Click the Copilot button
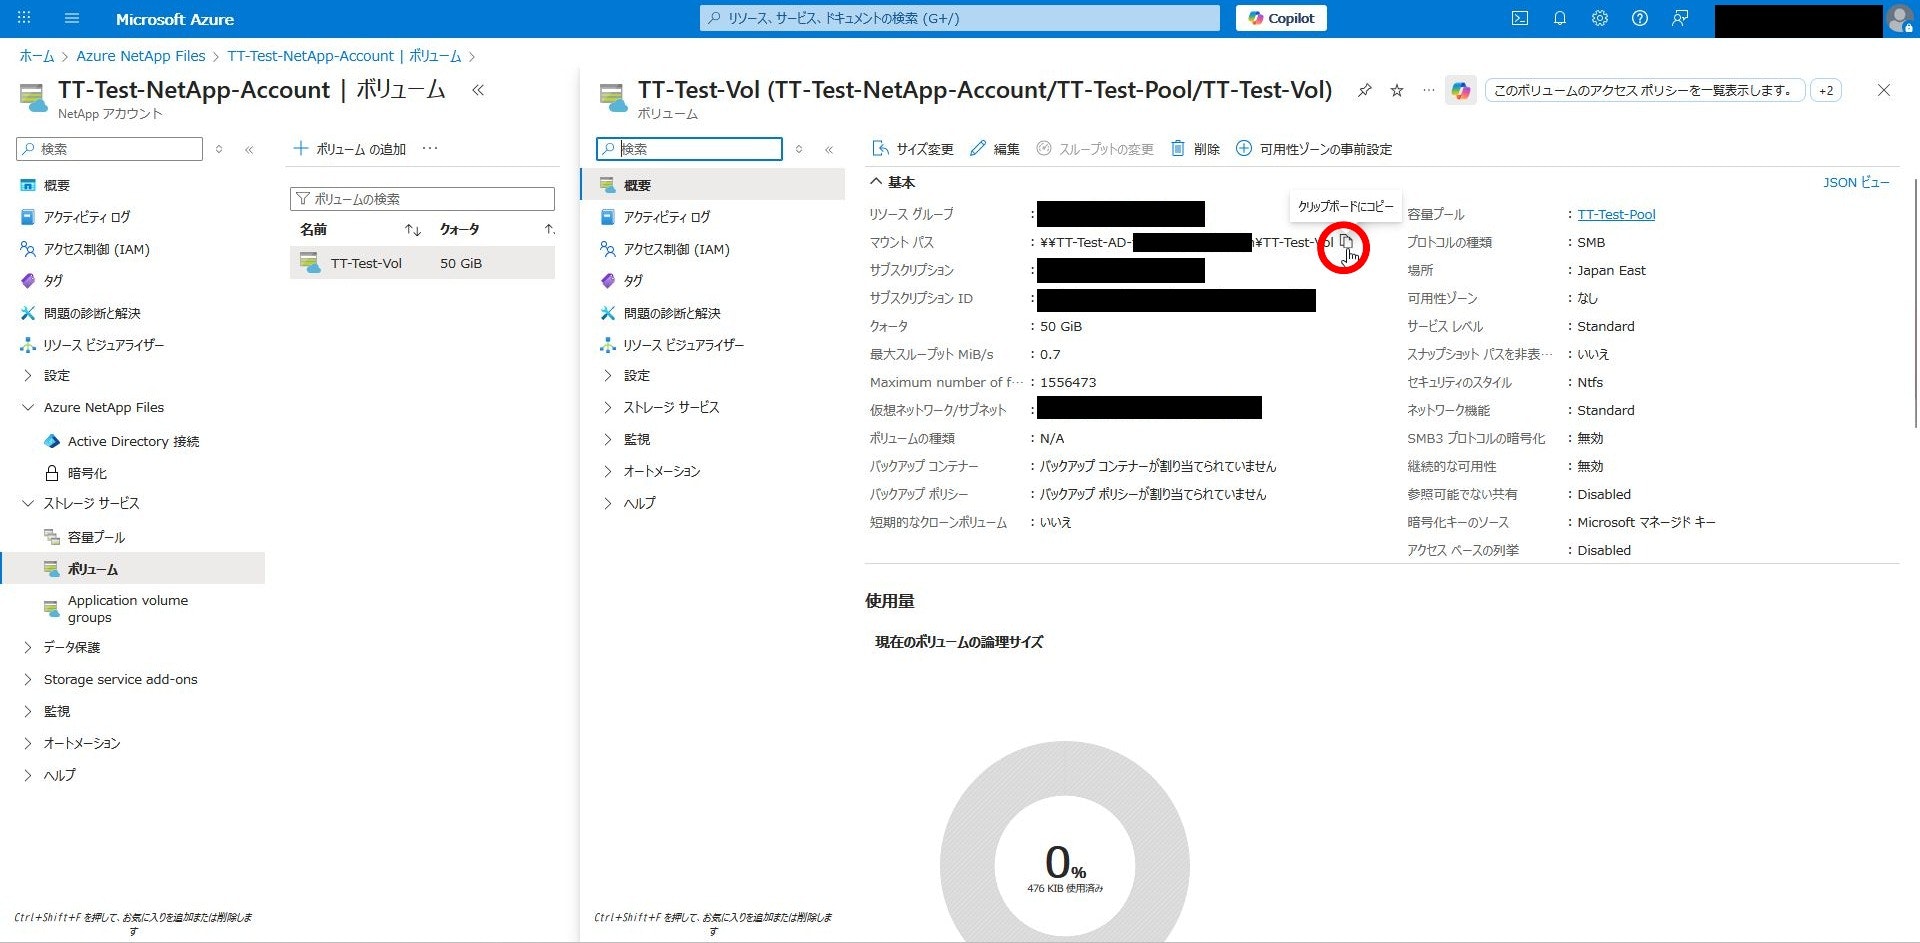The height and width of the screenshot is (943, 1920). (x=1281, y=18)
